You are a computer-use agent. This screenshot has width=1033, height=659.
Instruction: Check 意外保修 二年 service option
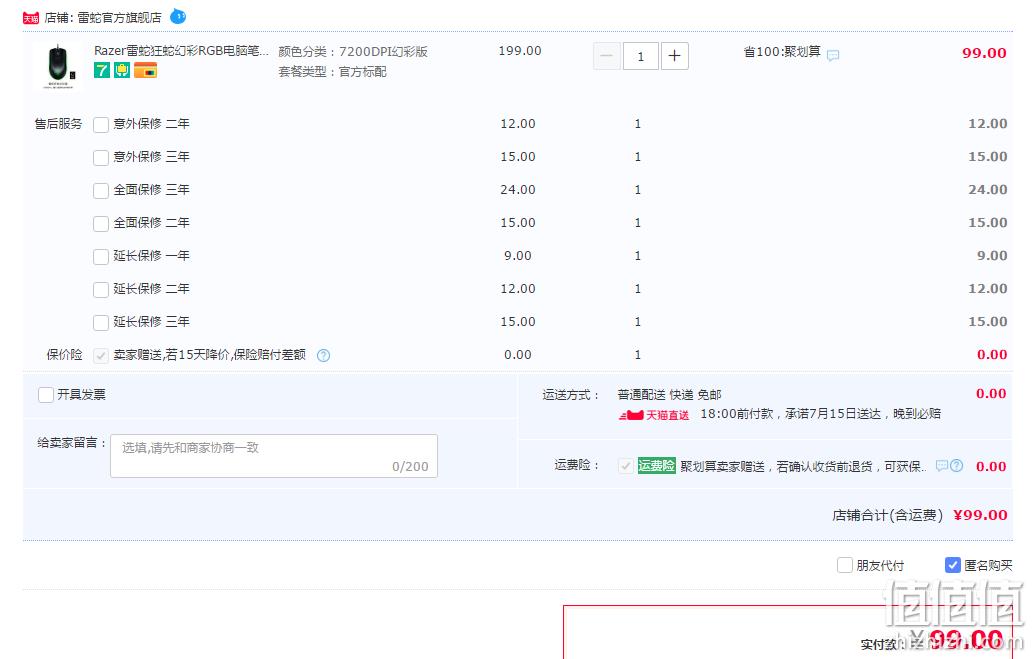pyautogui.click(x=101, y=125)
